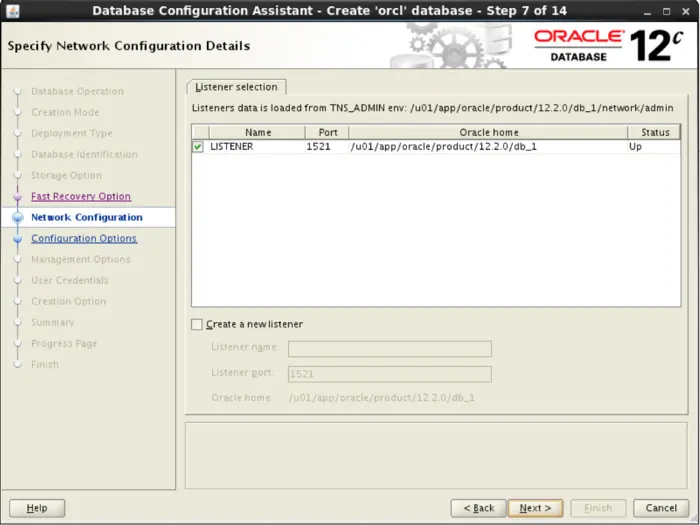Select the 1521 port cell in the table
This screenshot has height=525, width=700.
(327, 146)
